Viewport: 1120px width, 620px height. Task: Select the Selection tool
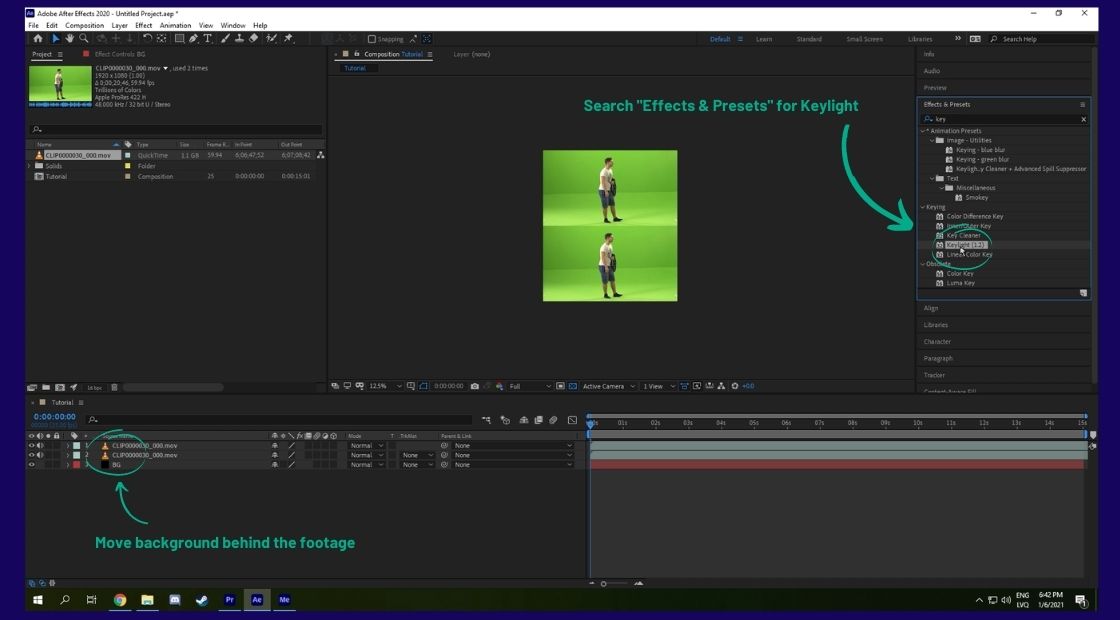[x=56, y=38]
